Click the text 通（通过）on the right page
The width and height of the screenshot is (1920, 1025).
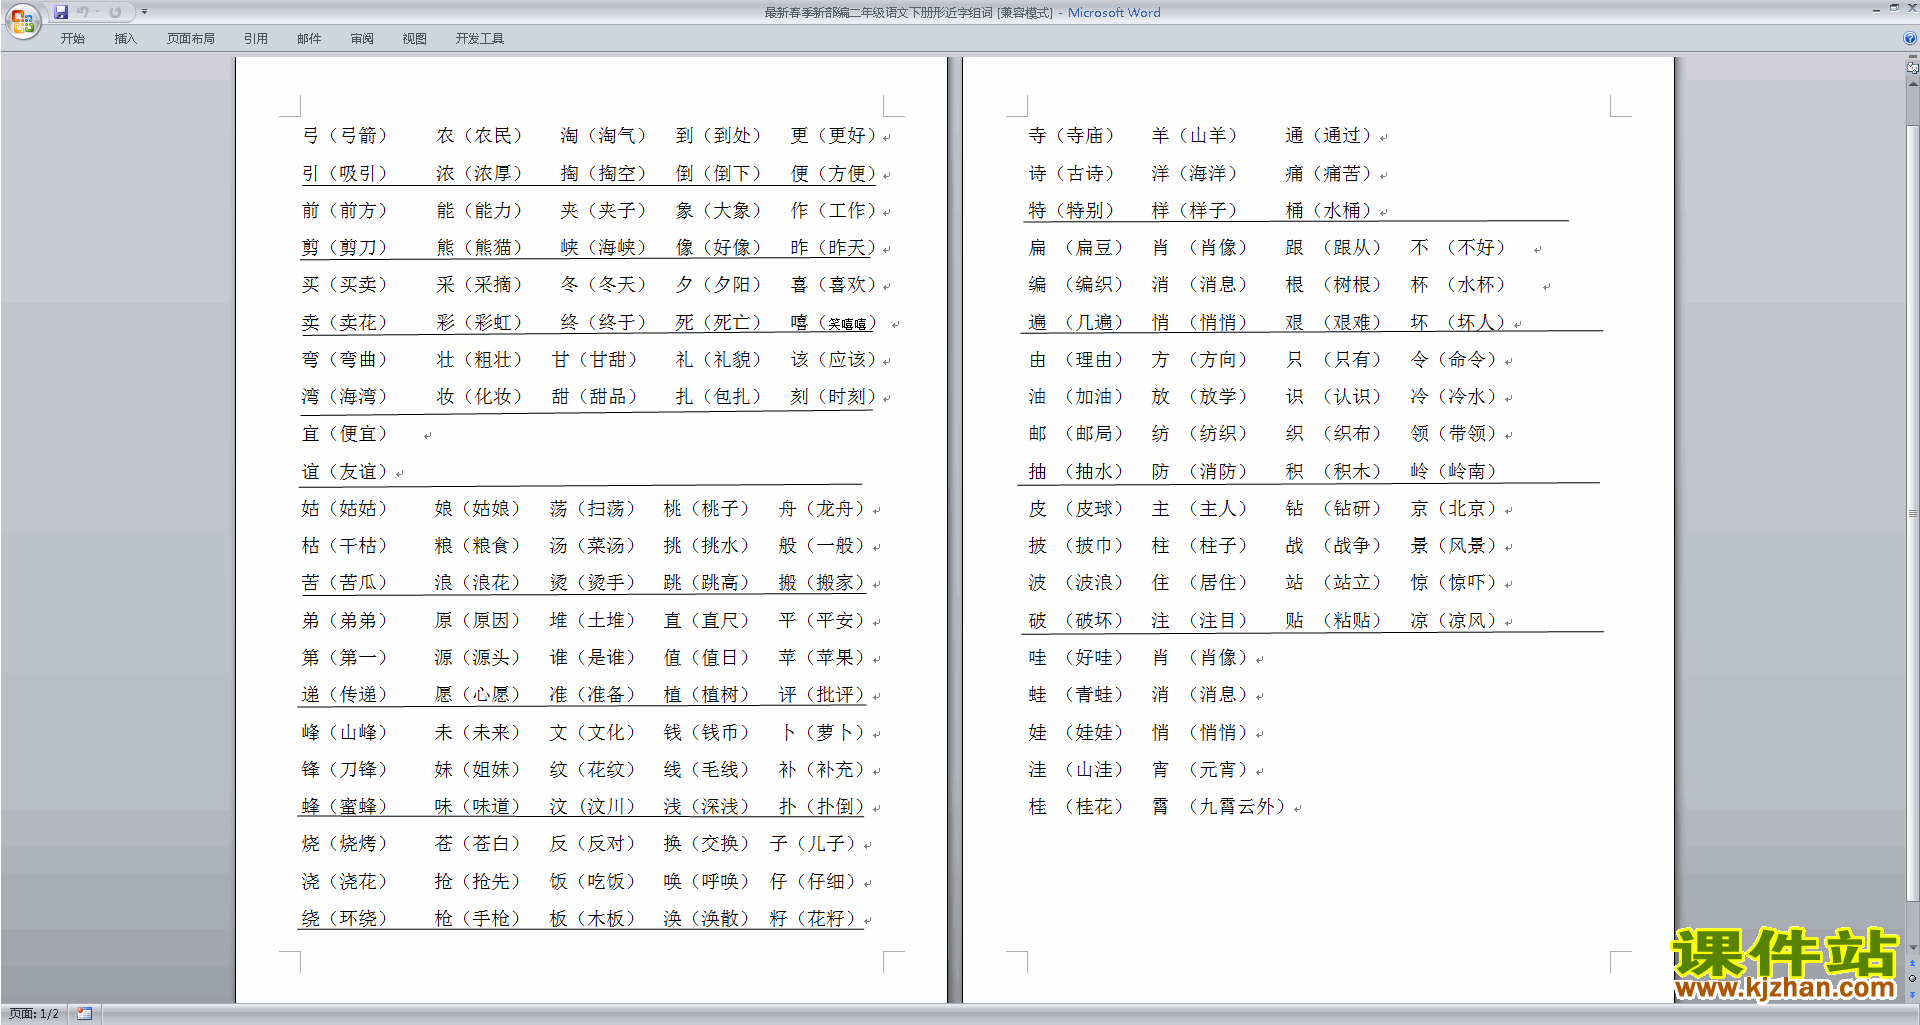[x=1328, y=136]
